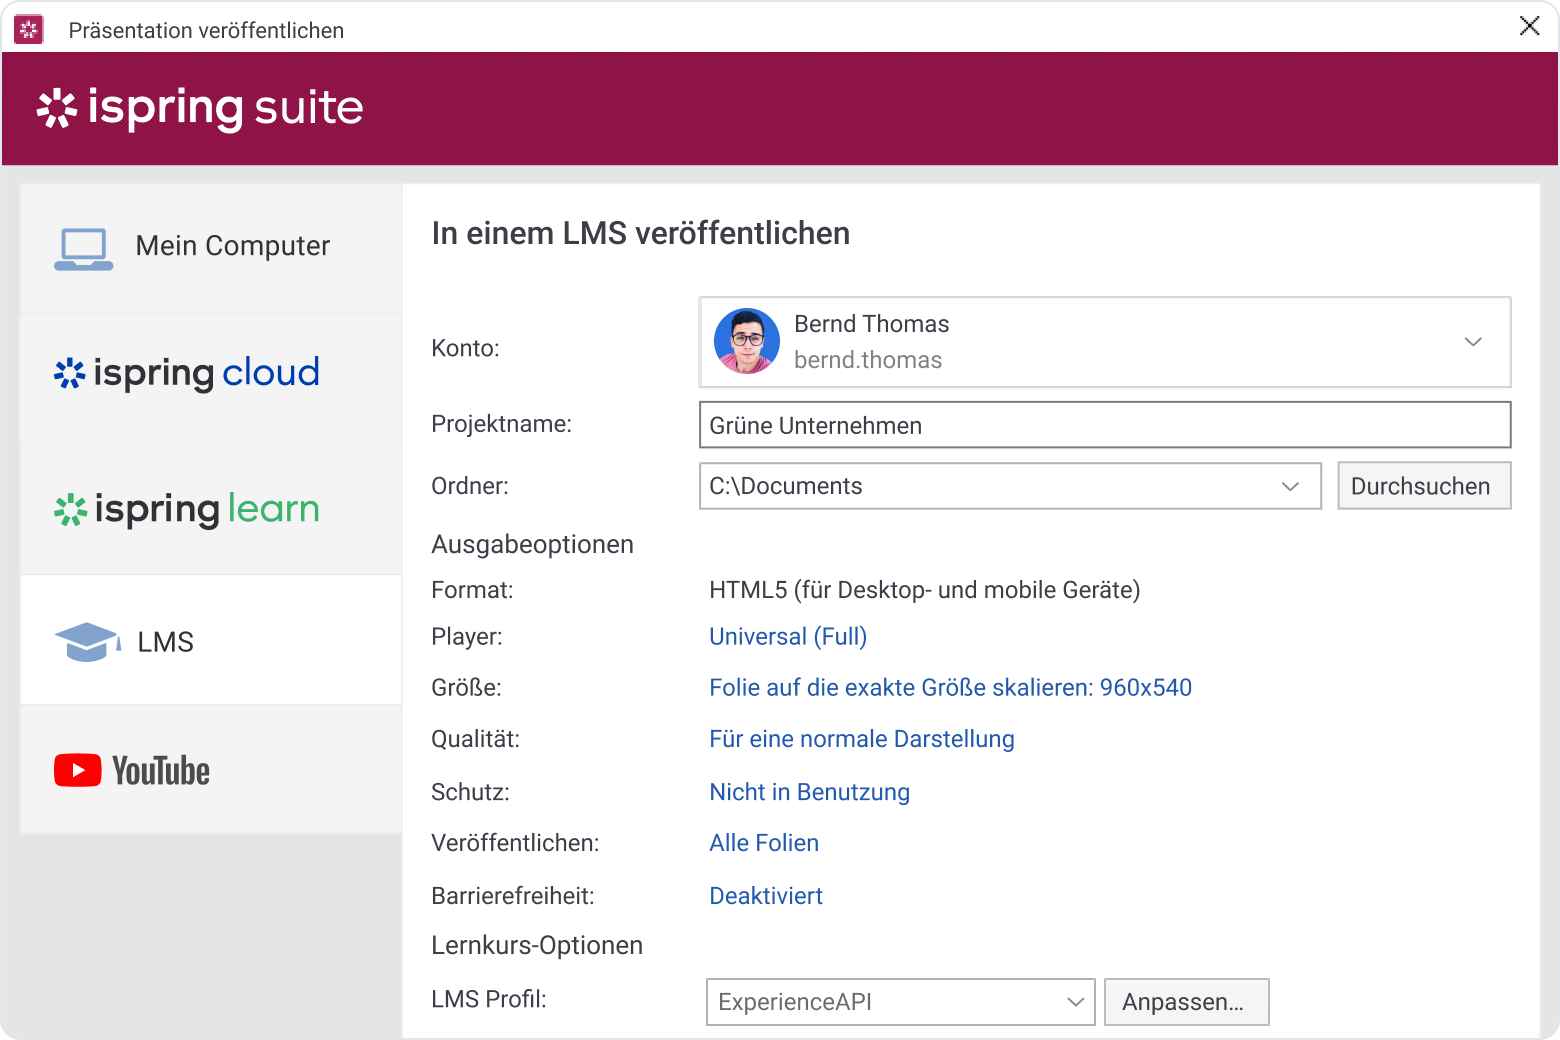The image size is (1560, 1040).
Task: Edit the Projektname field Grüne Unternehmen
Action: [x=1104, y=424]
